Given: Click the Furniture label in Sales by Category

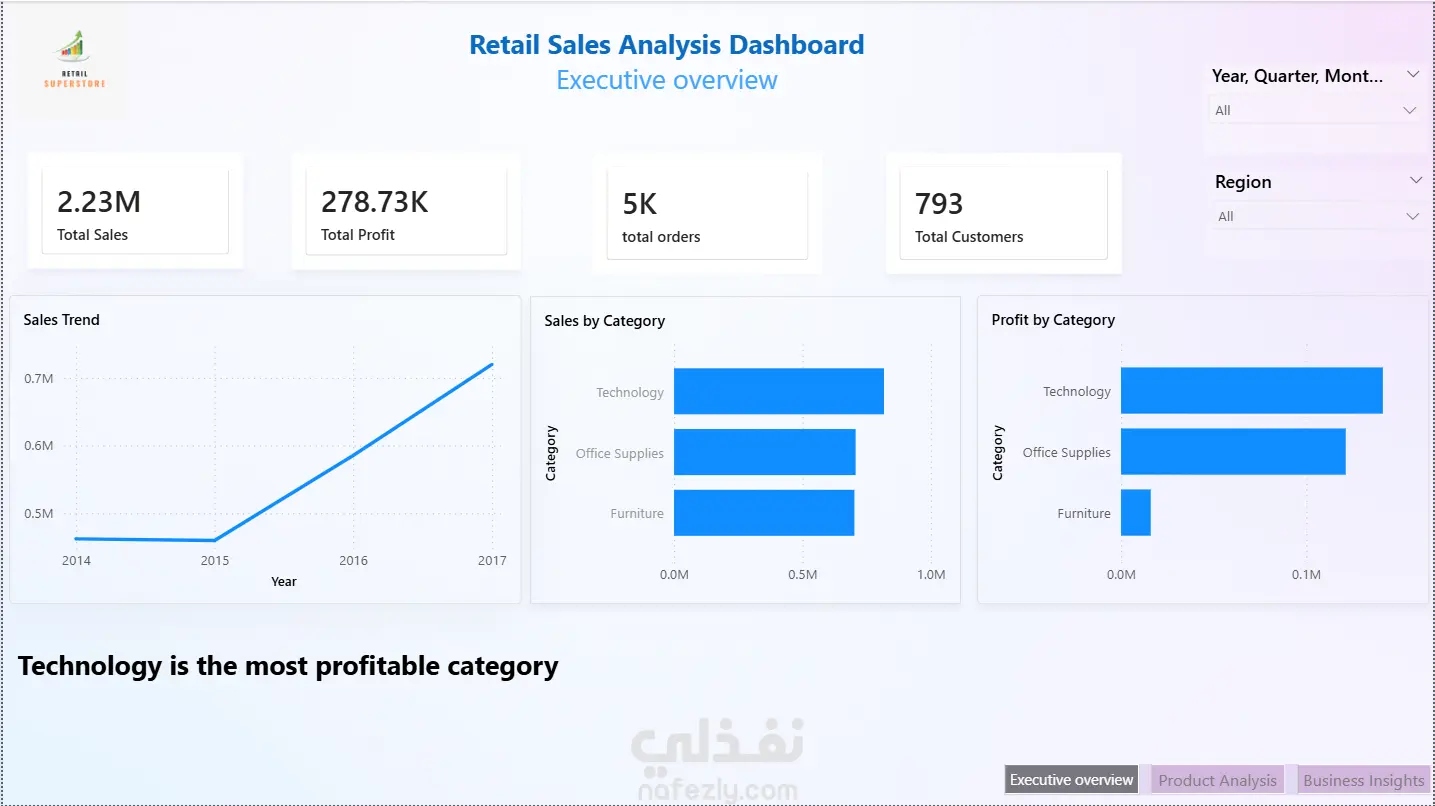Looking at the screenshot, I should (637, 514).
